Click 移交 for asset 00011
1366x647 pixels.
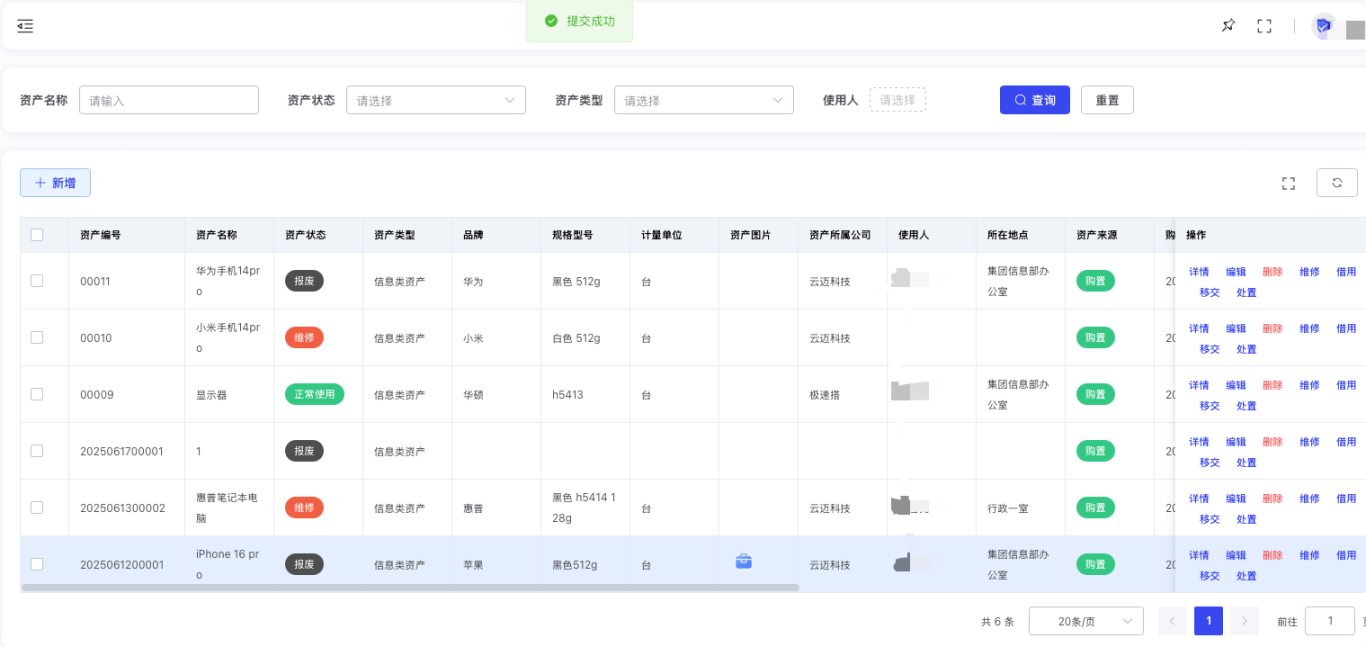pos(1210,293)
